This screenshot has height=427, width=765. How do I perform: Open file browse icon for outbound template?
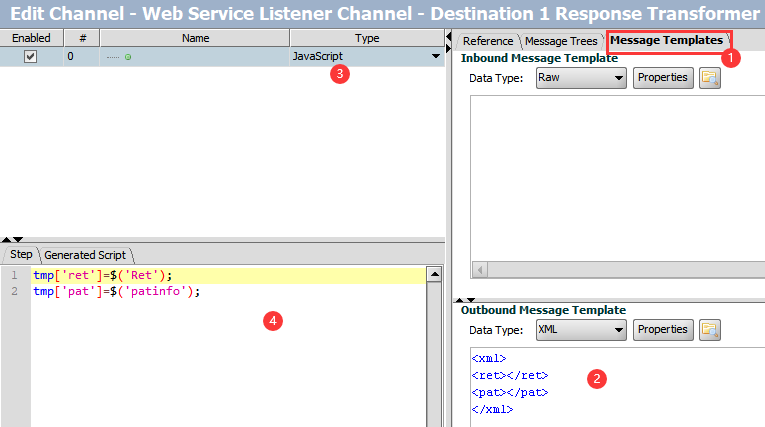click(709, 330)
